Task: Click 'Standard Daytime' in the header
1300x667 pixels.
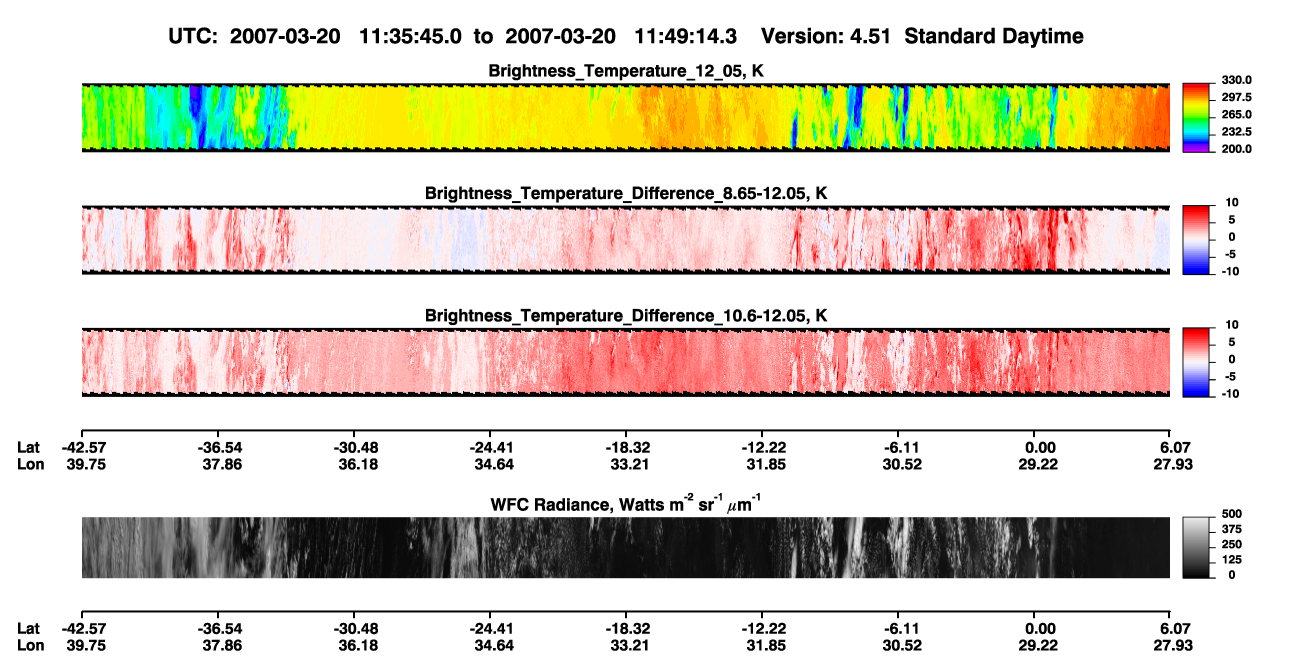Action: pos(992,36)
